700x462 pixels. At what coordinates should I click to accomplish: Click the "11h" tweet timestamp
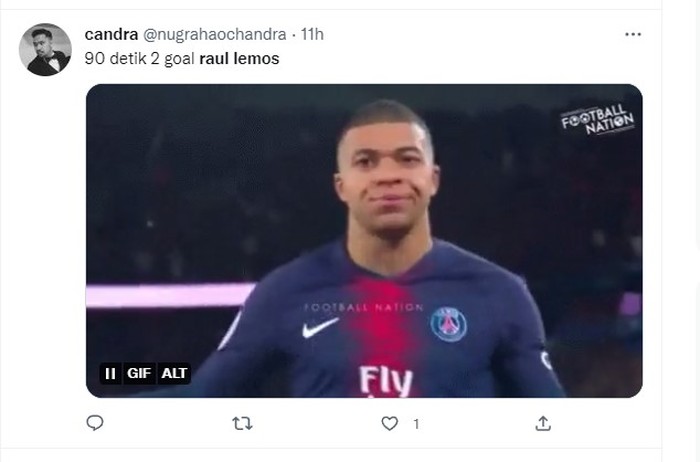coord(312,35)
